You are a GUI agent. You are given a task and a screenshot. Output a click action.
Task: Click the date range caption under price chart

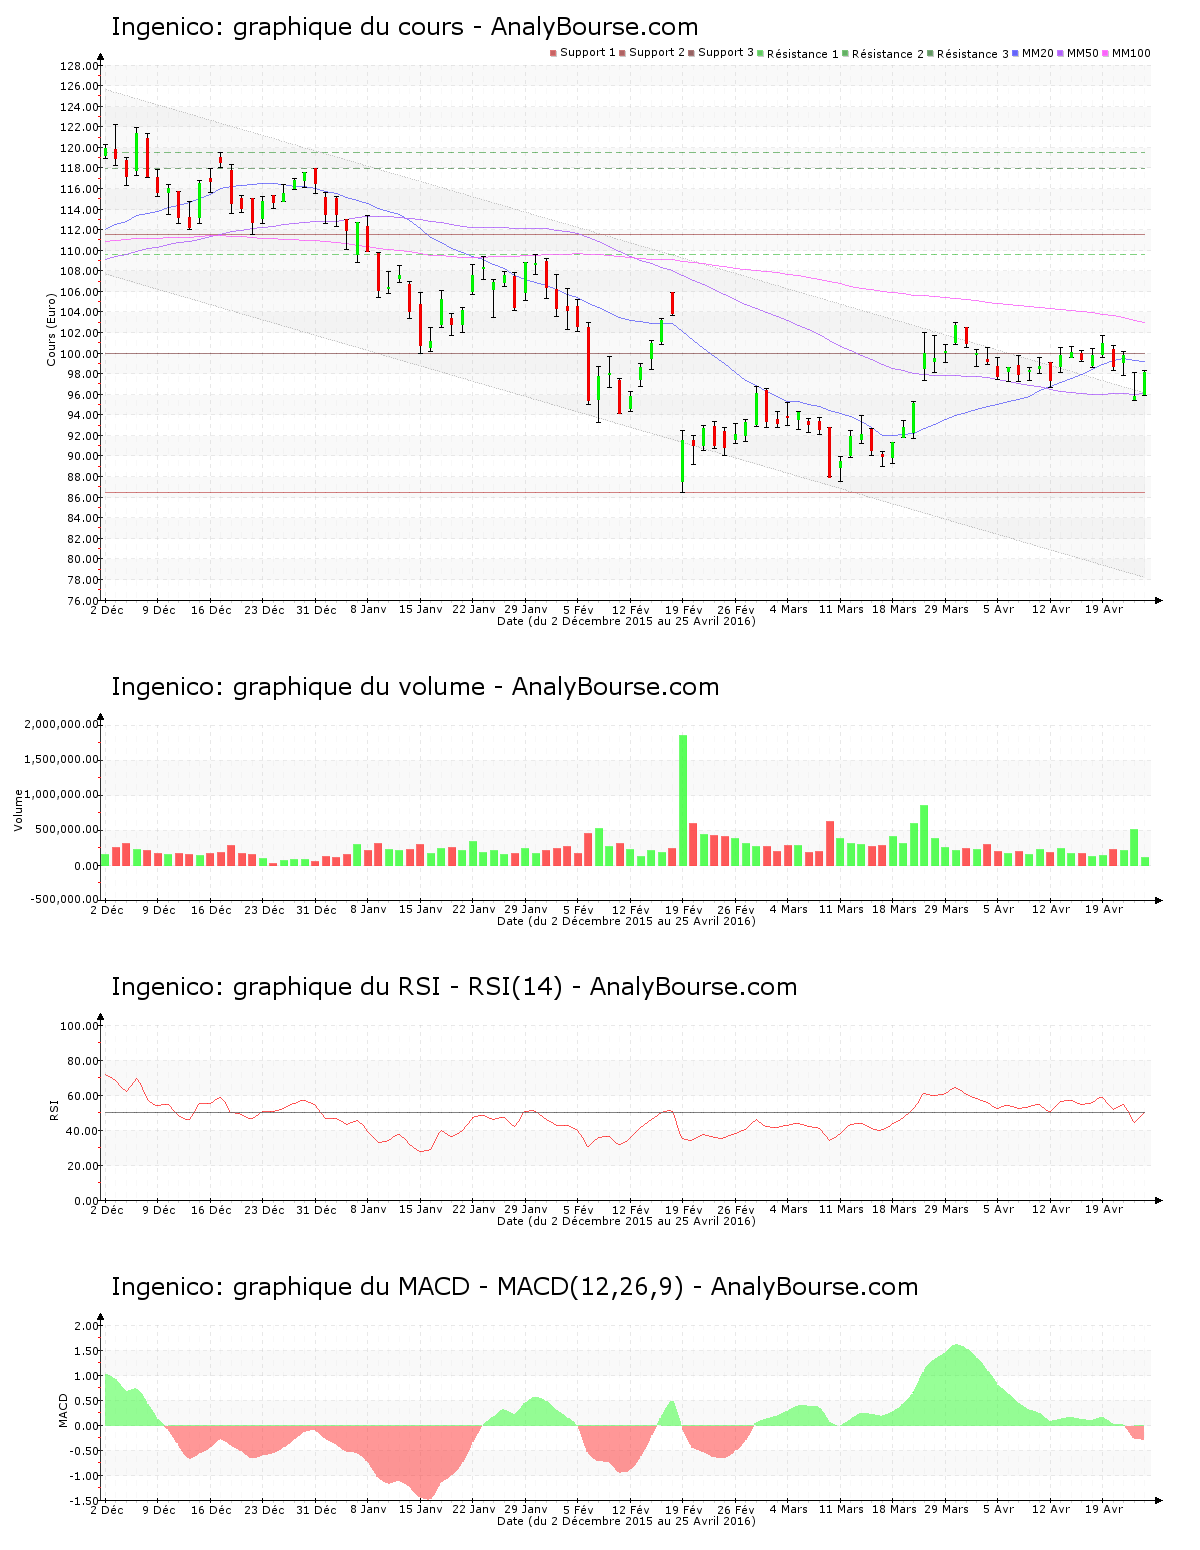626,621
